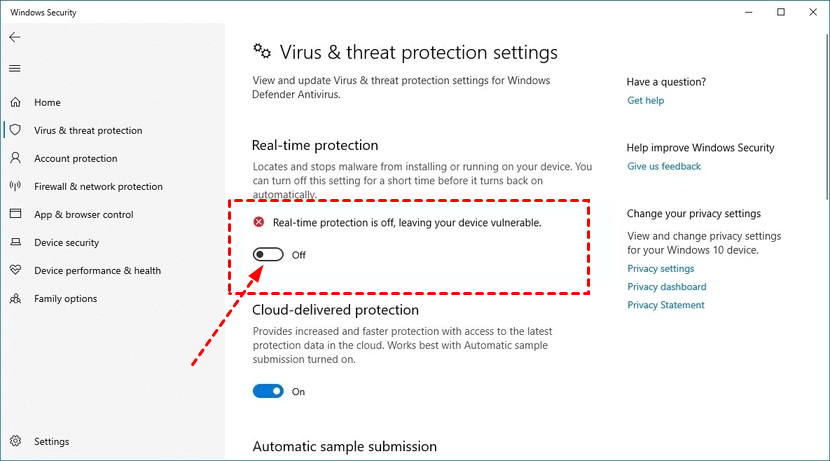Turn on Real-time protection toggle

[x=268, y=255]
